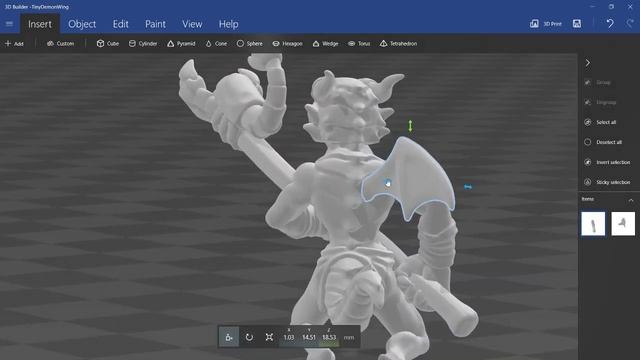Click the blue horizontal move arrow
This screenshot has height=360, width=640.
[468, 187]
